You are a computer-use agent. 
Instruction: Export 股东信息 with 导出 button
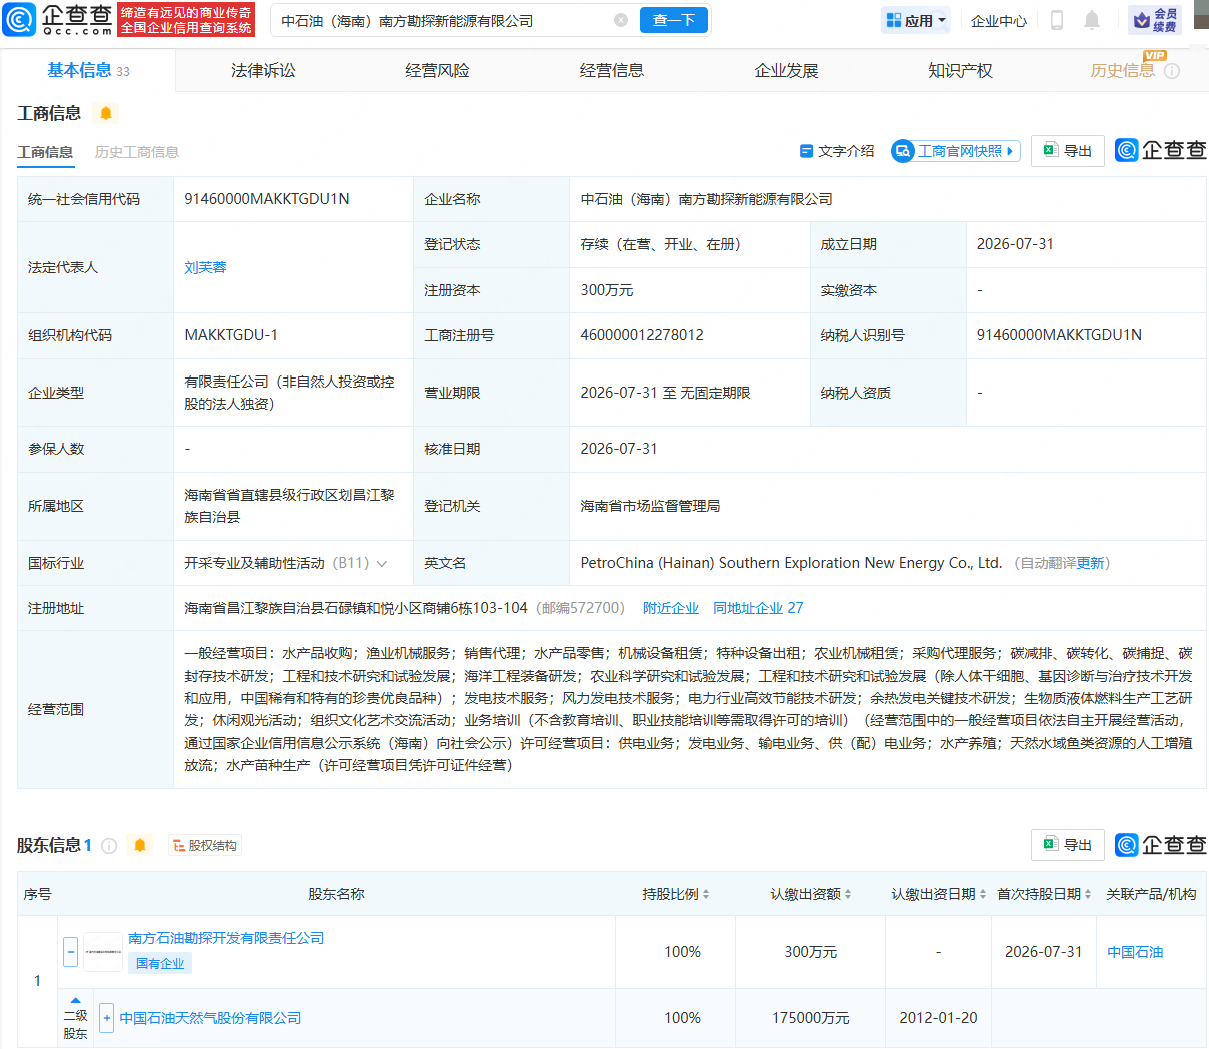point(1068,845)
